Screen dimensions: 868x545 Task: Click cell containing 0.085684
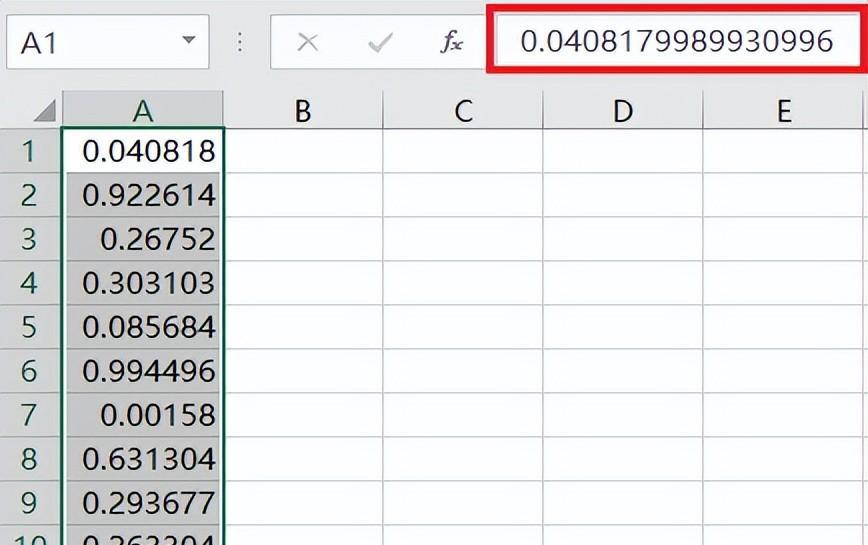tap(143, 327)
